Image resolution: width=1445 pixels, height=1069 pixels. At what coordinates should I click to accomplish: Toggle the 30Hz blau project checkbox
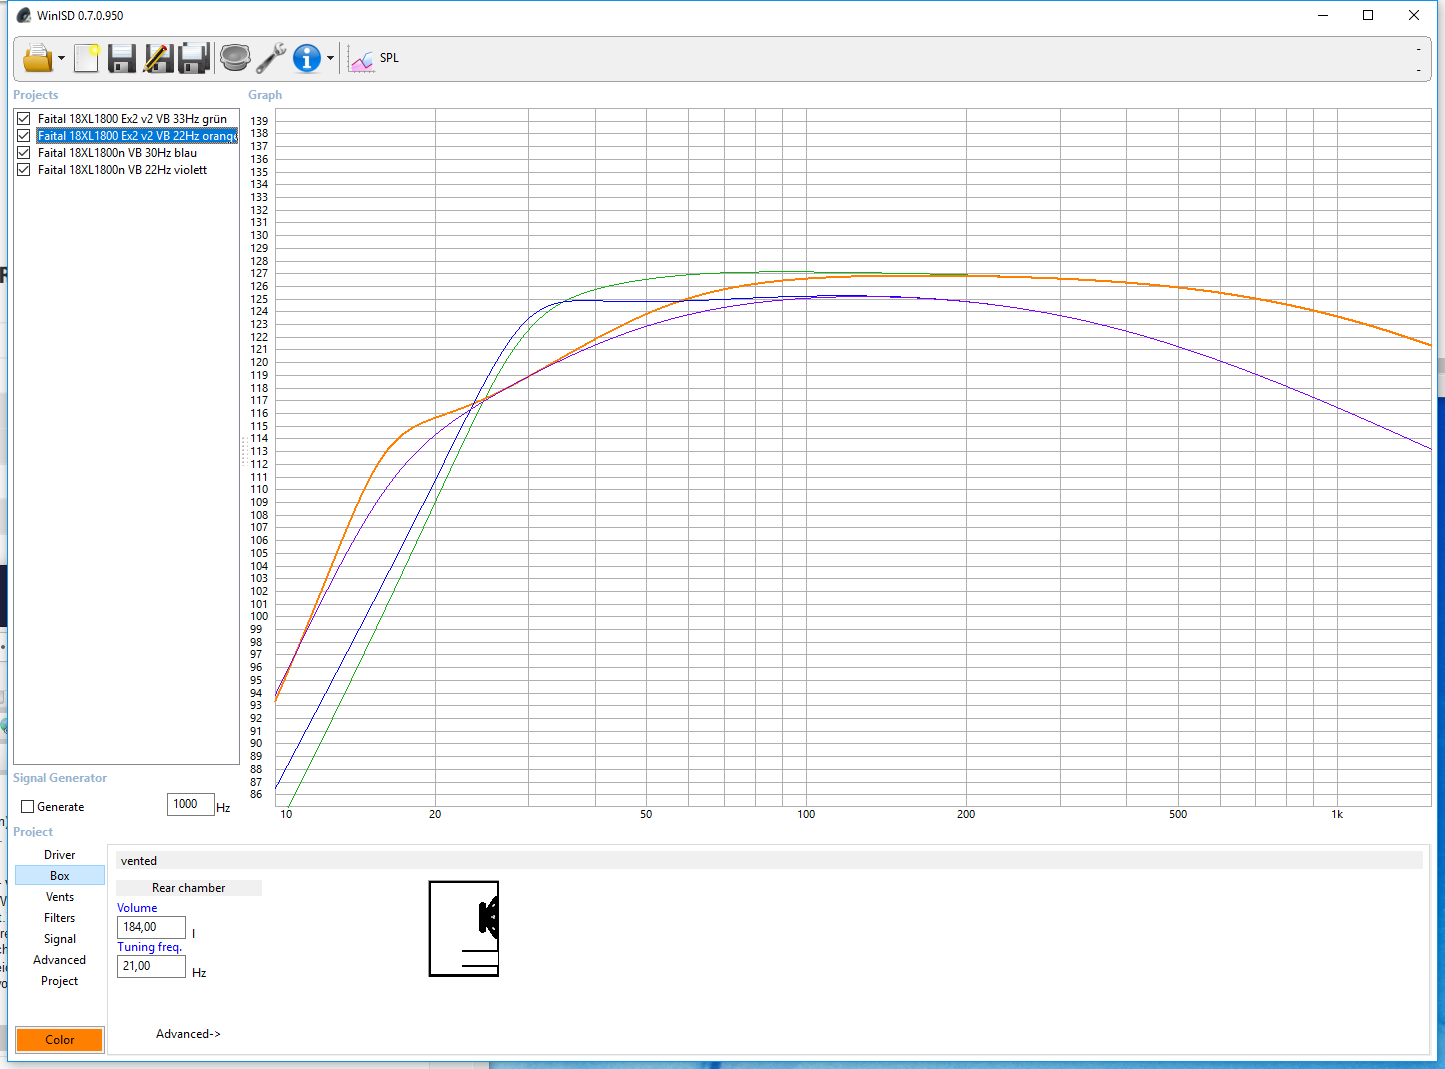[24, 153]
